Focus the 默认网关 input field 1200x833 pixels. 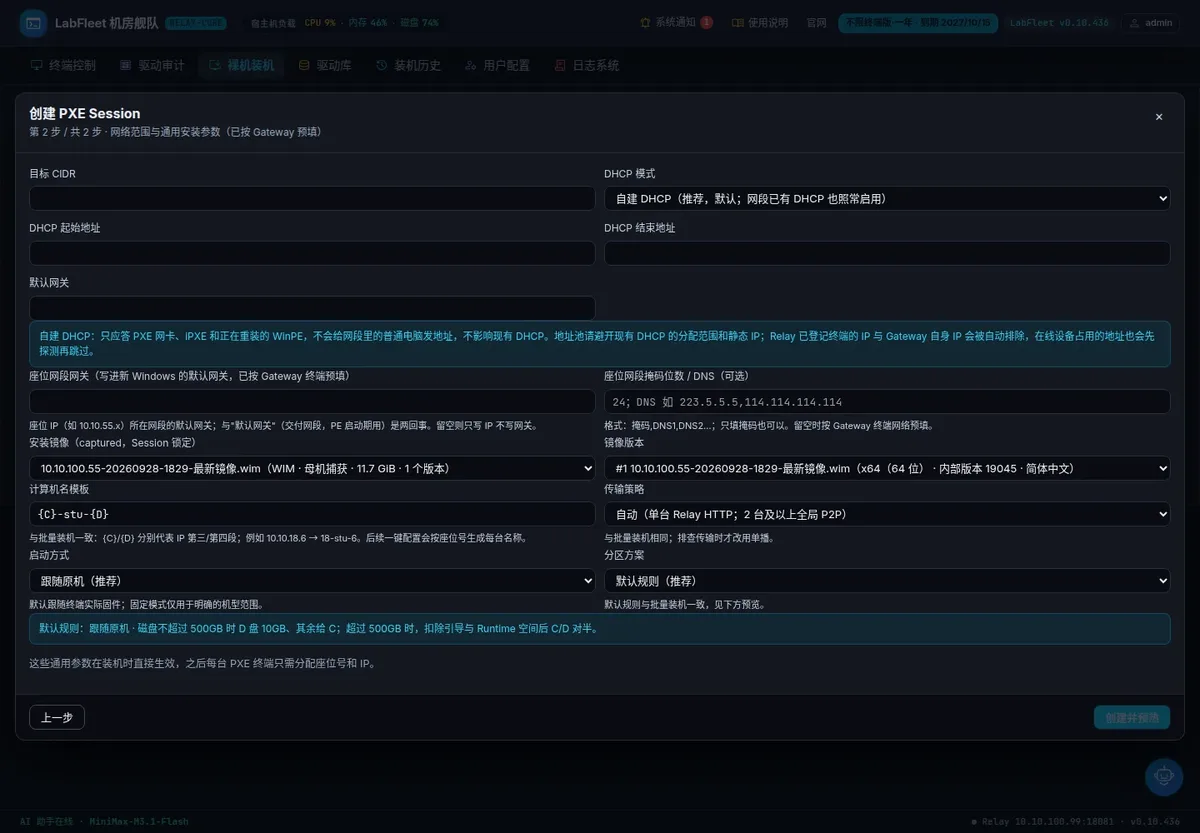coord(312,308)
